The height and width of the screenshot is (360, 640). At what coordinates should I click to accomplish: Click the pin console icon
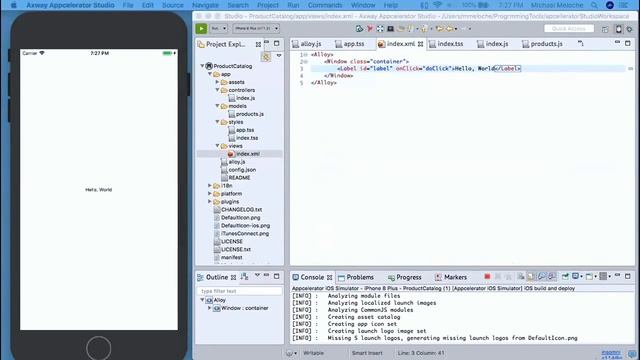[x=565, y=277]
